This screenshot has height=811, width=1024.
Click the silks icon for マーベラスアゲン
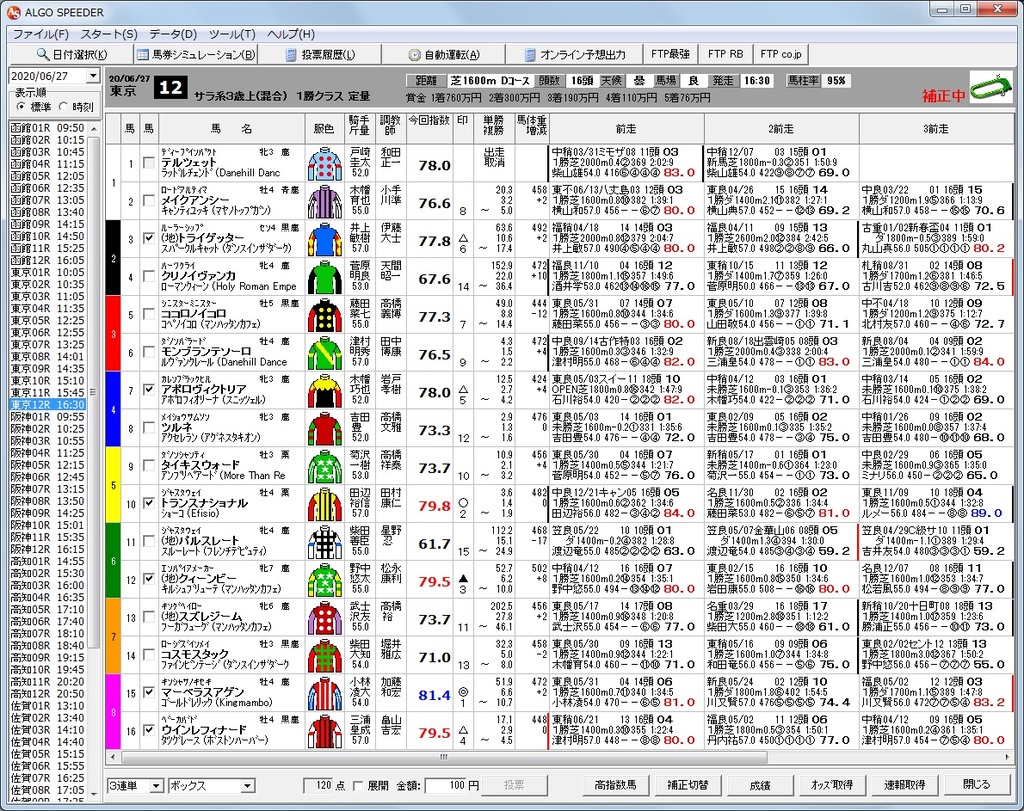[325, 694]
